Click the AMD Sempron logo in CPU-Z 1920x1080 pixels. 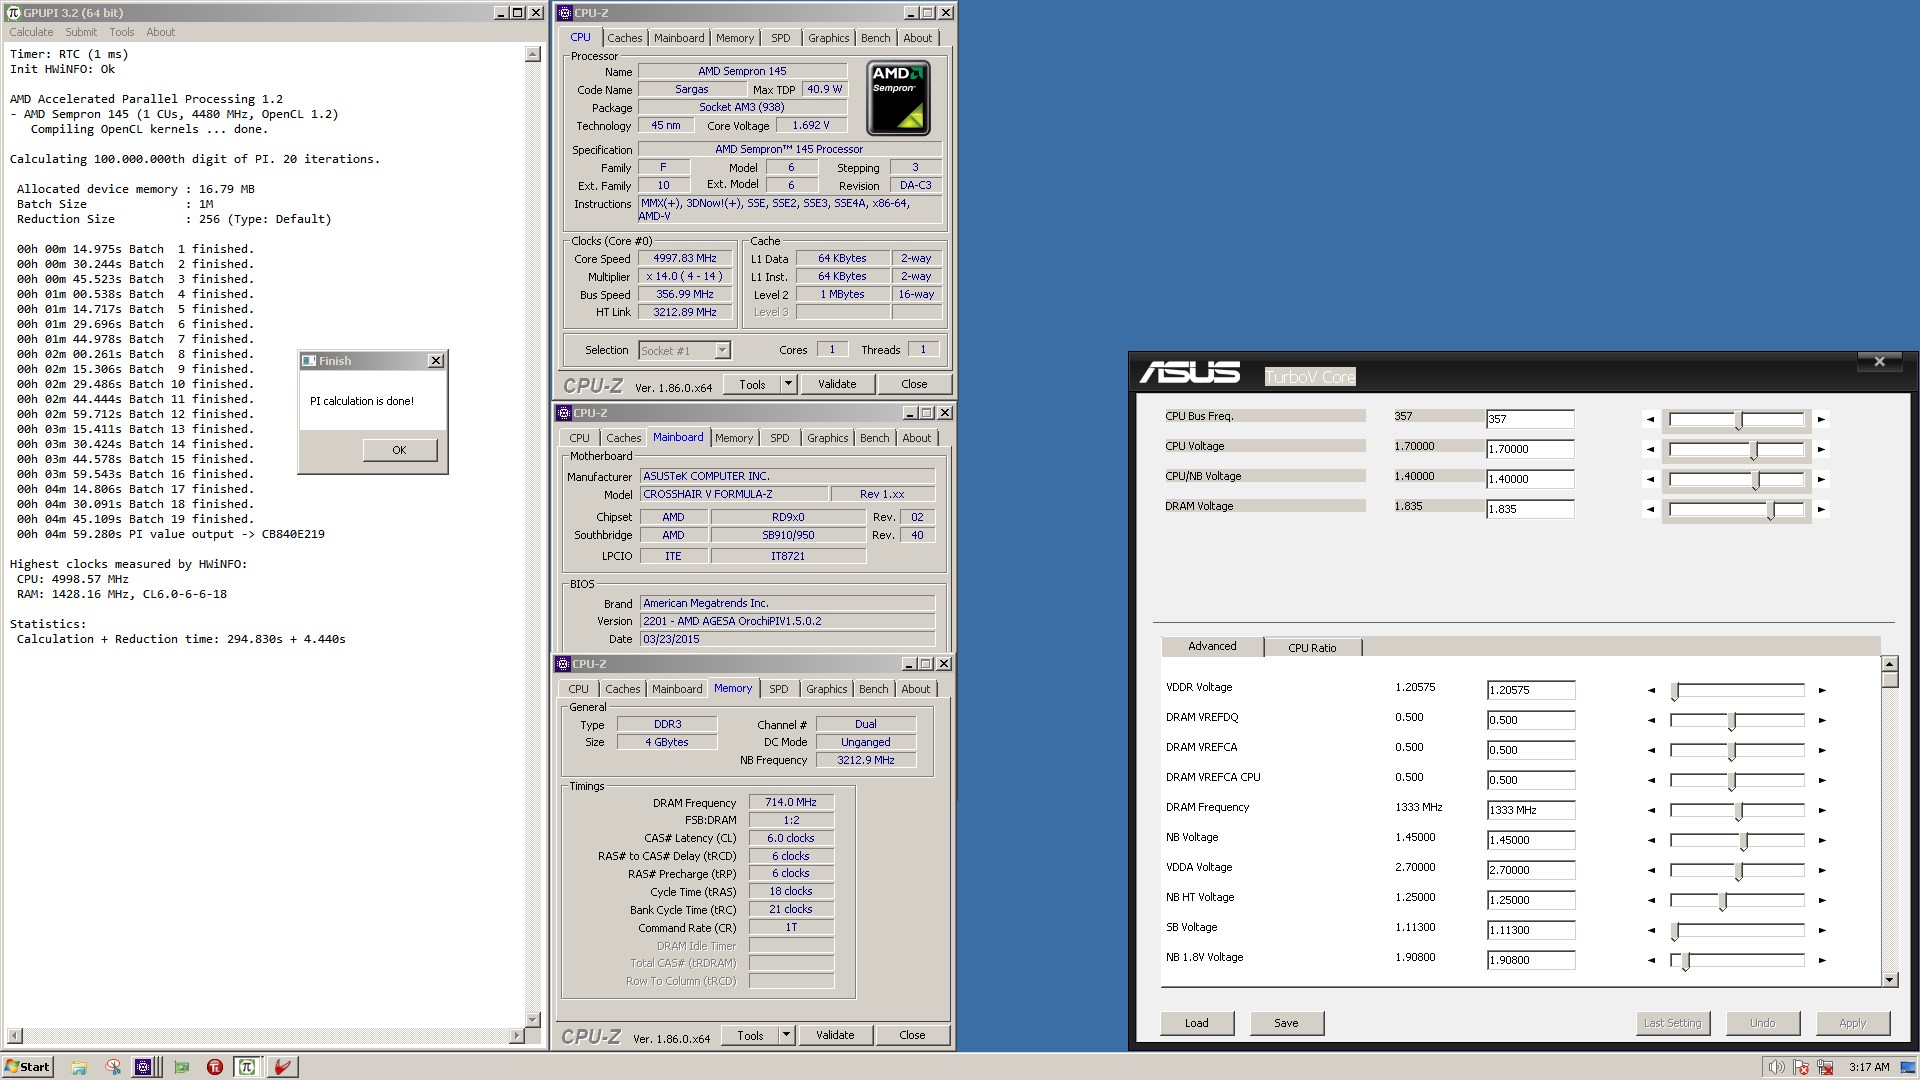point(898,98)
